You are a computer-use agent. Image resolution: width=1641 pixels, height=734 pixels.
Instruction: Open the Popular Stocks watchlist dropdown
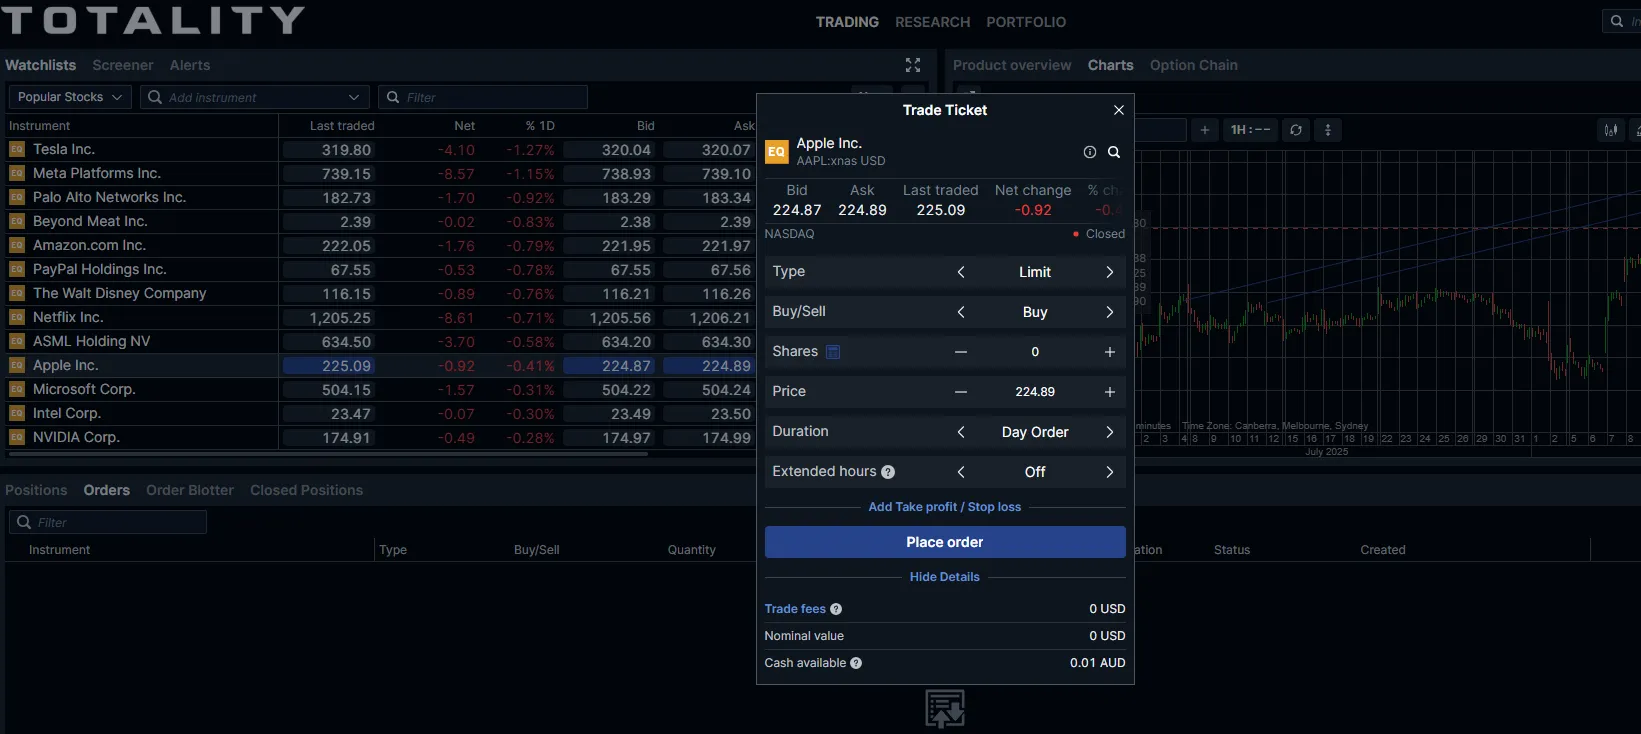pos(70,97)
